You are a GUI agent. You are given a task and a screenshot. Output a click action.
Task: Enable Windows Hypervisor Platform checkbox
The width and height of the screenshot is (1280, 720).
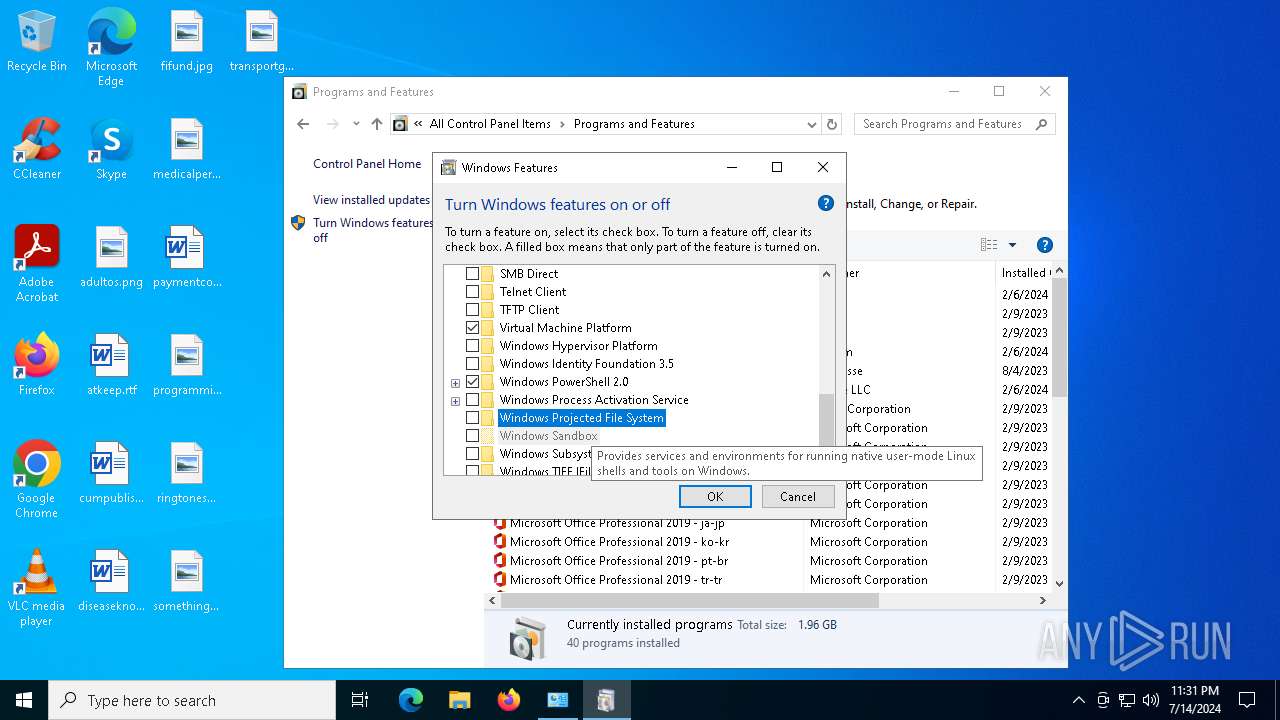472,346
